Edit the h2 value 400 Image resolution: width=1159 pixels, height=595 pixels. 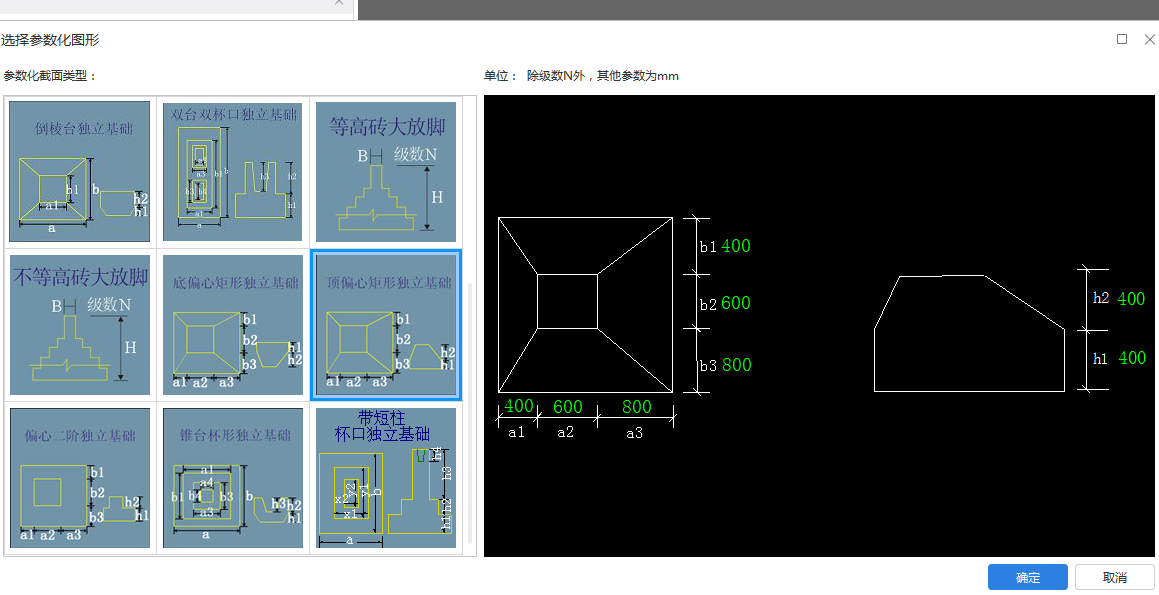click(1131, 299)
